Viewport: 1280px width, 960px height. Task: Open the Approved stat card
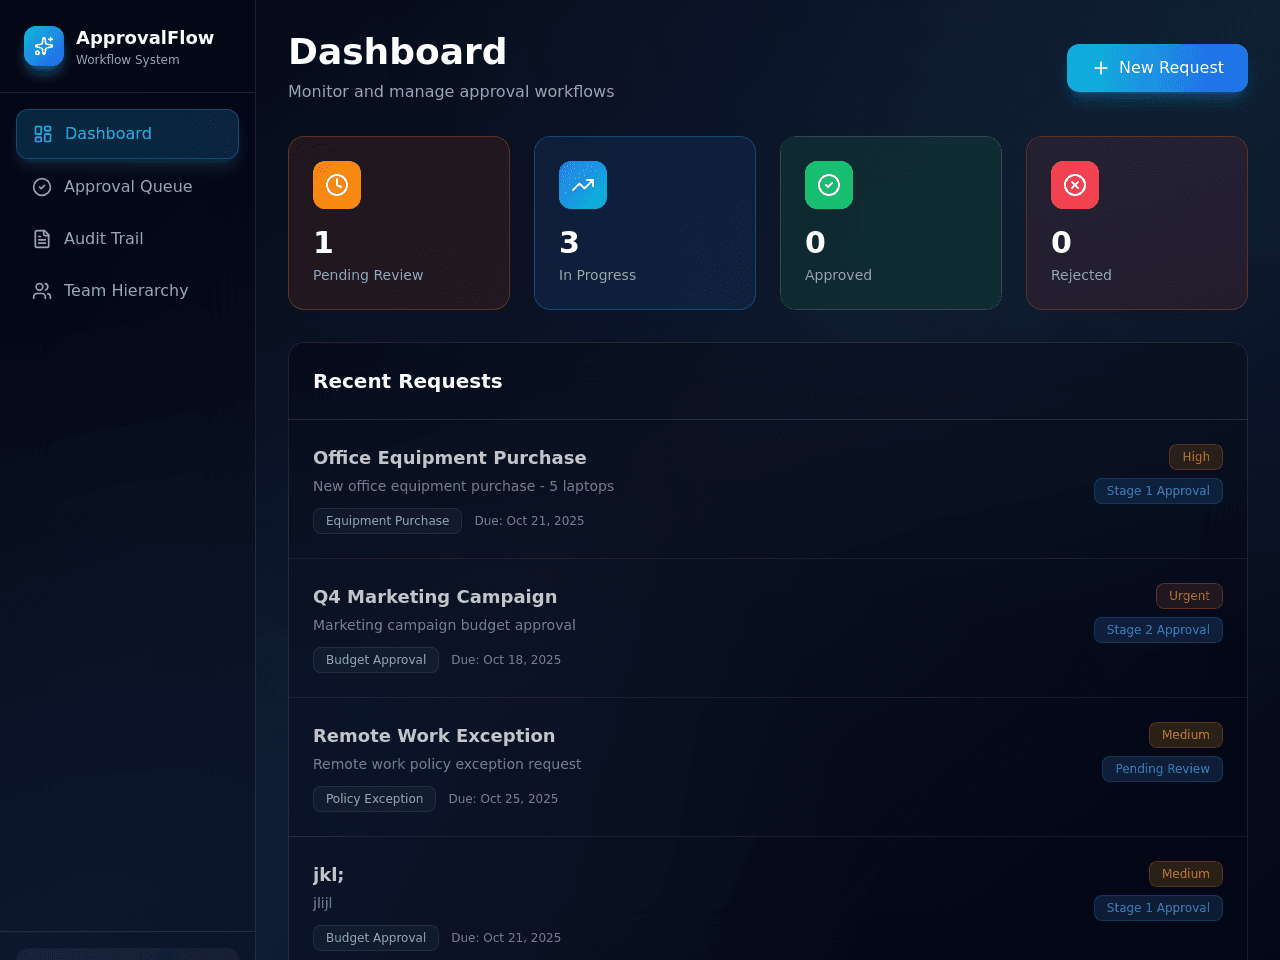coord(891,223)
